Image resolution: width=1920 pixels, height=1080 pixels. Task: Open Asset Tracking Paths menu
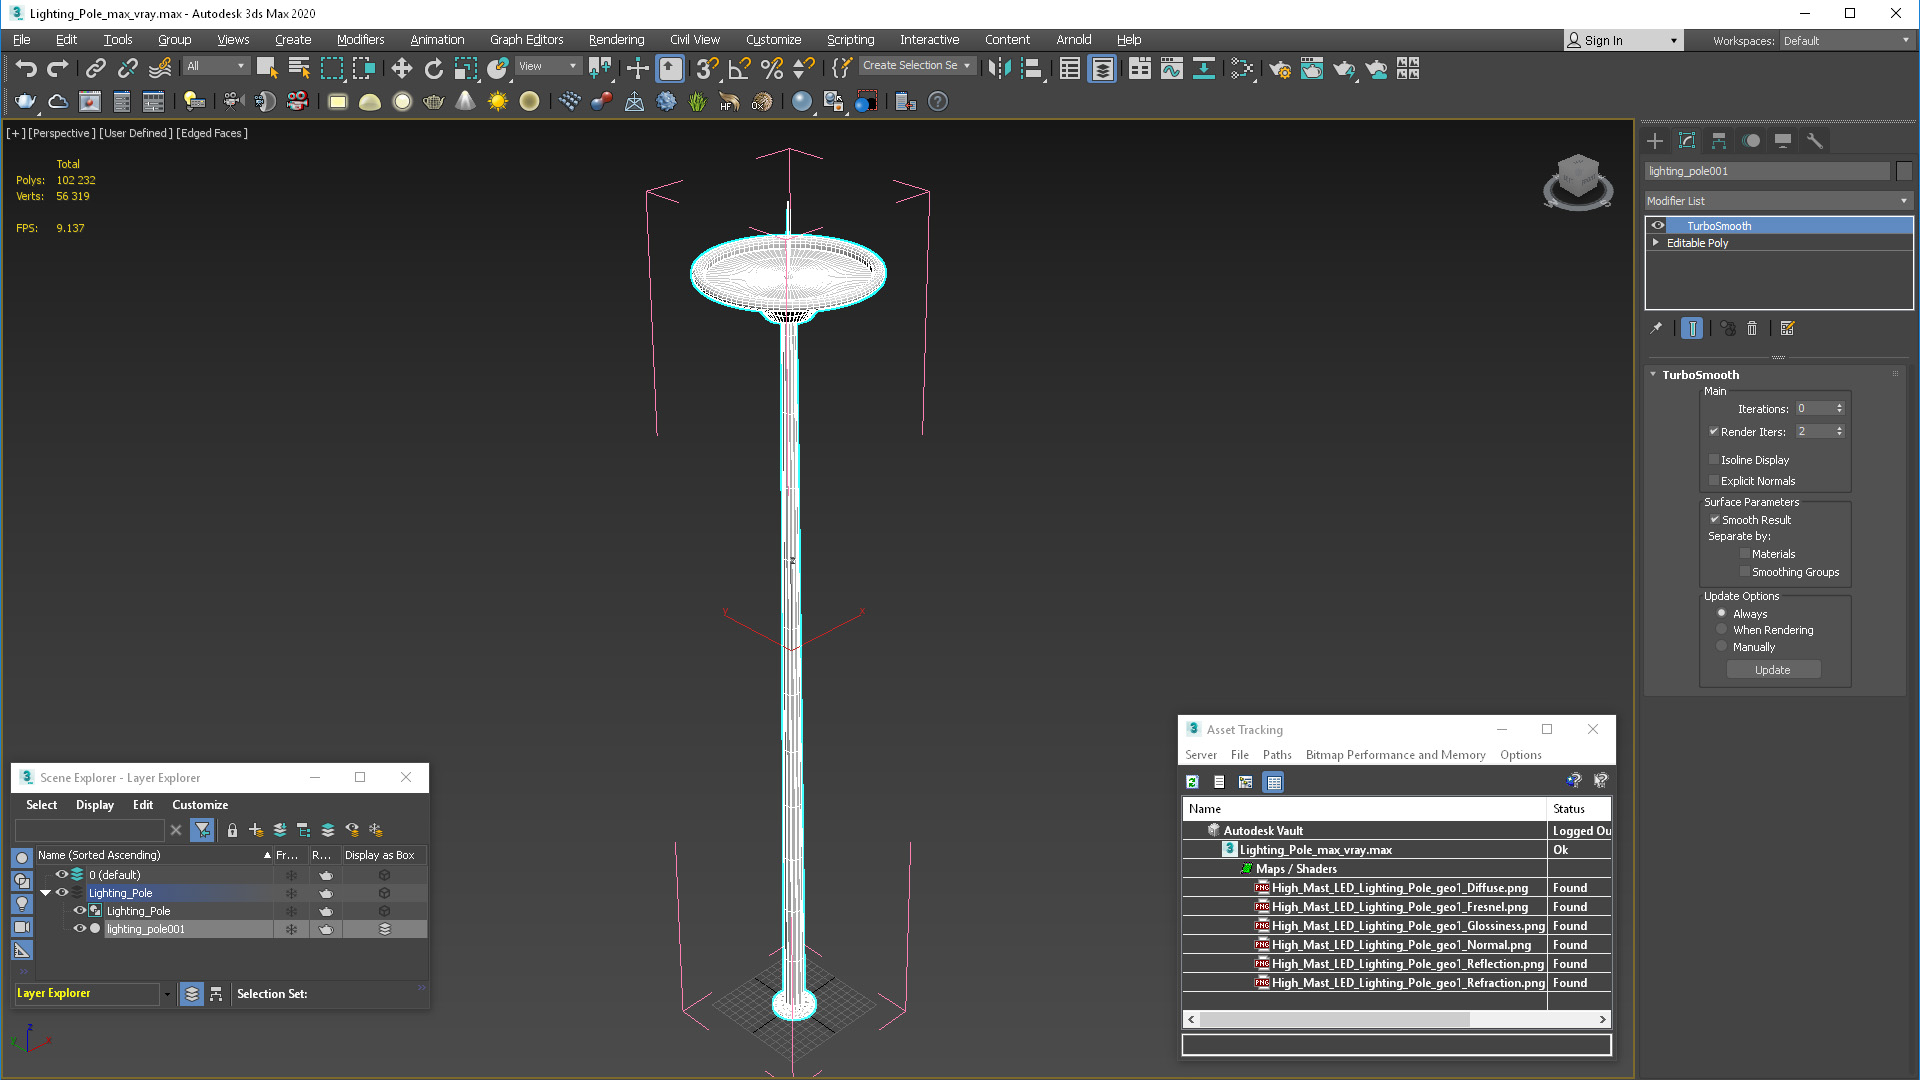1276,754
